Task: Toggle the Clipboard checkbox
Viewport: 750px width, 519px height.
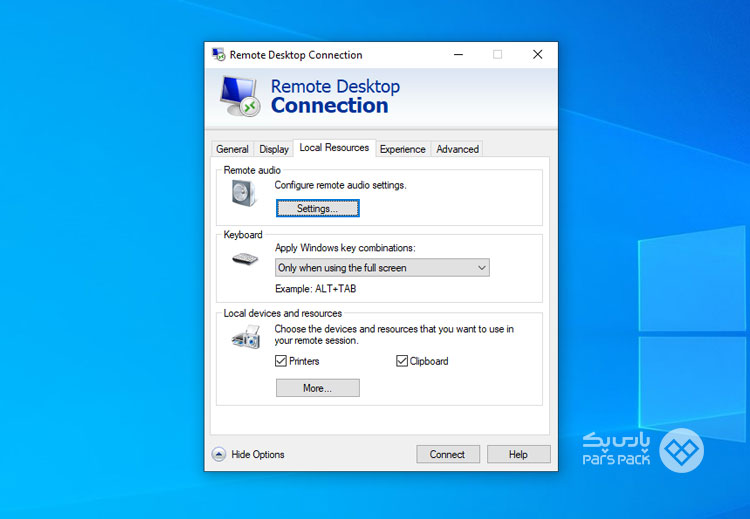Action: [402, 361]
